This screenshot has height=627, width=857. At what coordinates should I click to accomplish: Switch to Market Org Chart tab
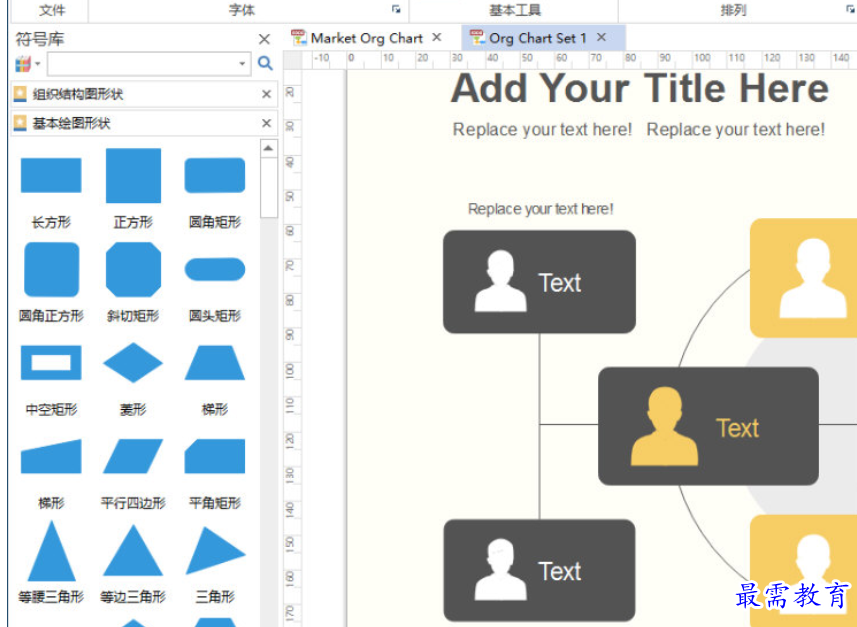(367, 38)
